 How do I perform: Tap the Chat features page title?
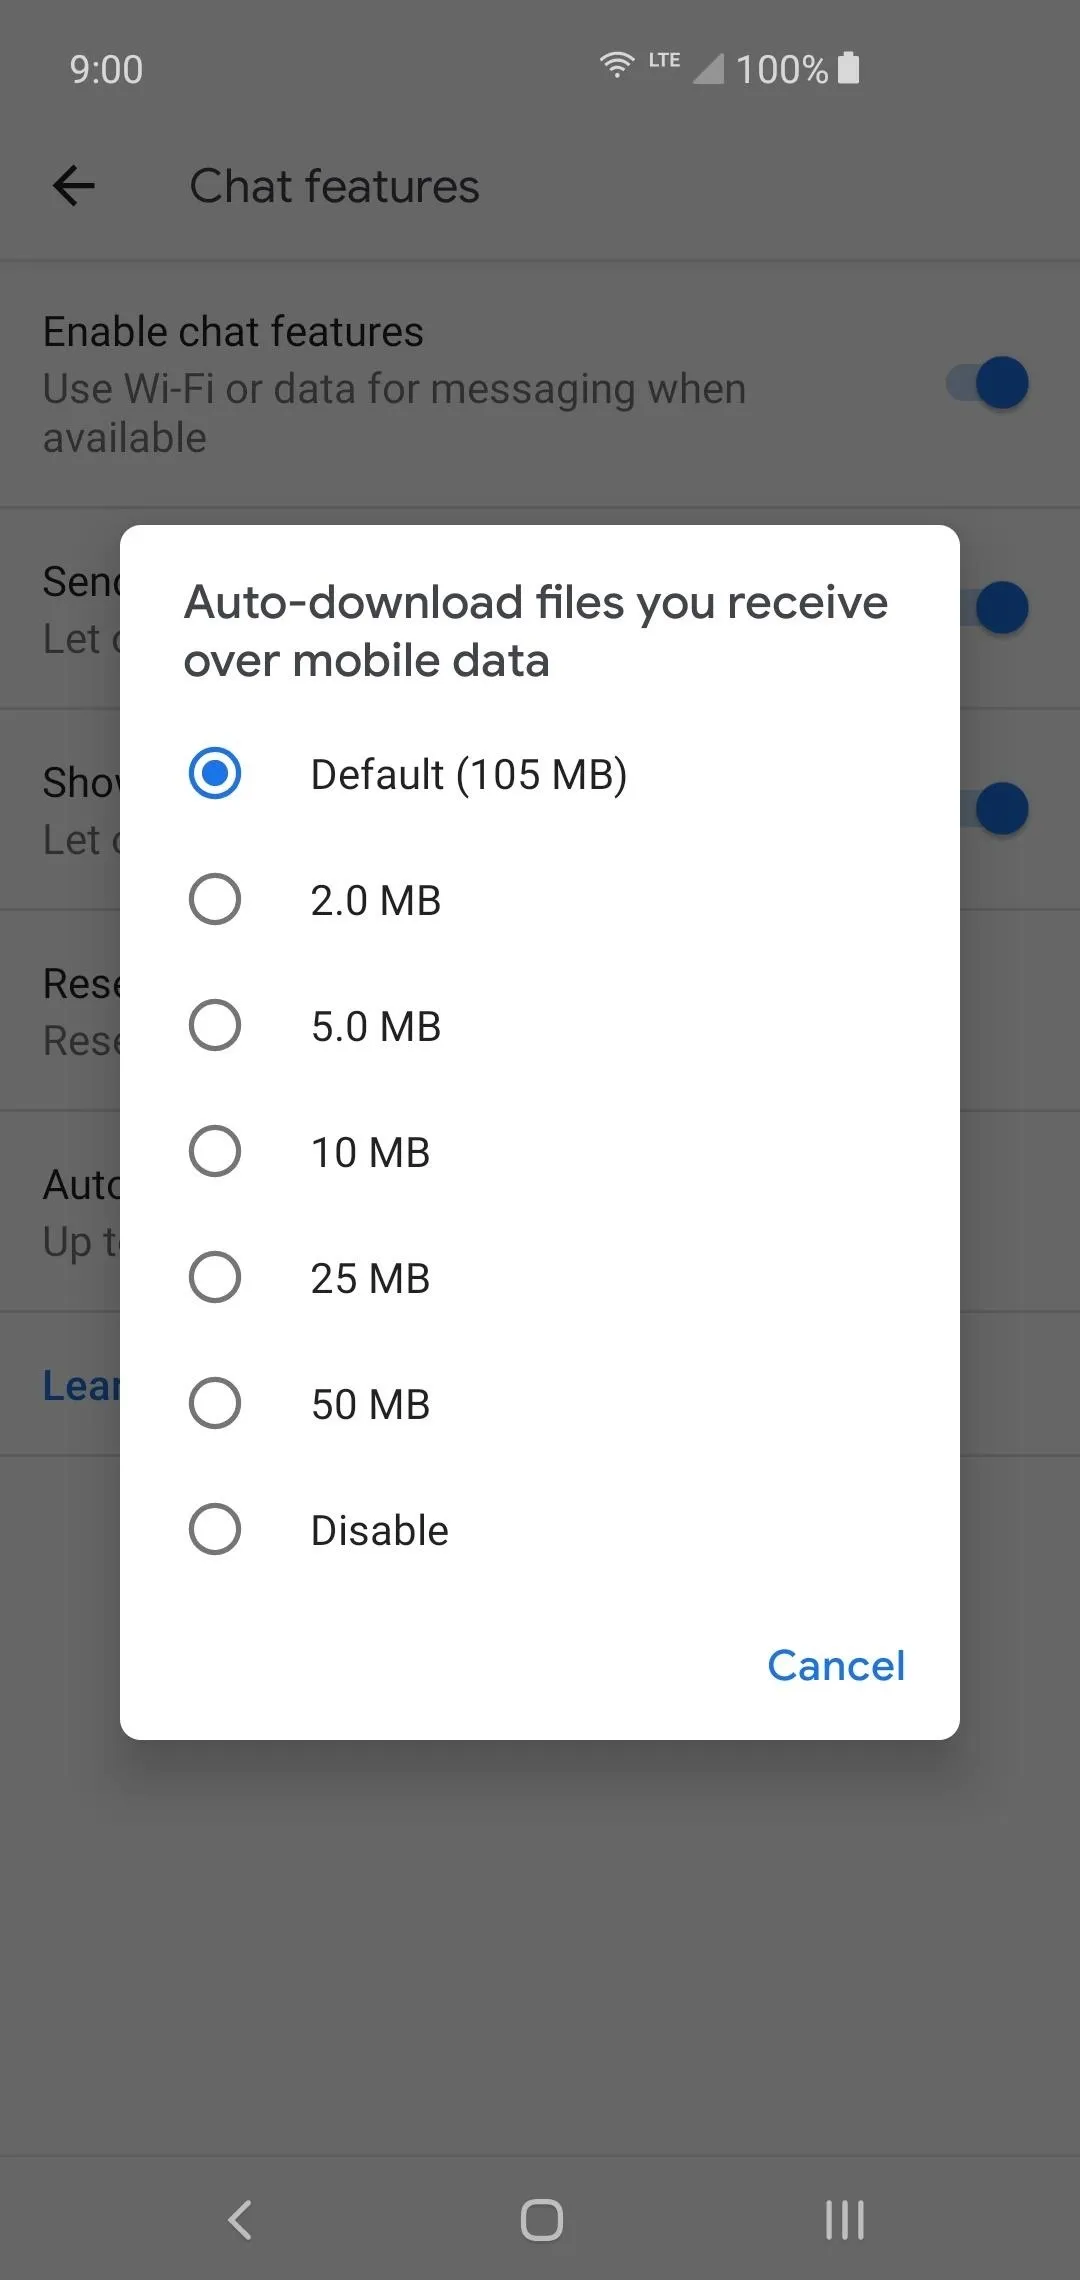pyautogui.click(x=335, y=187)
